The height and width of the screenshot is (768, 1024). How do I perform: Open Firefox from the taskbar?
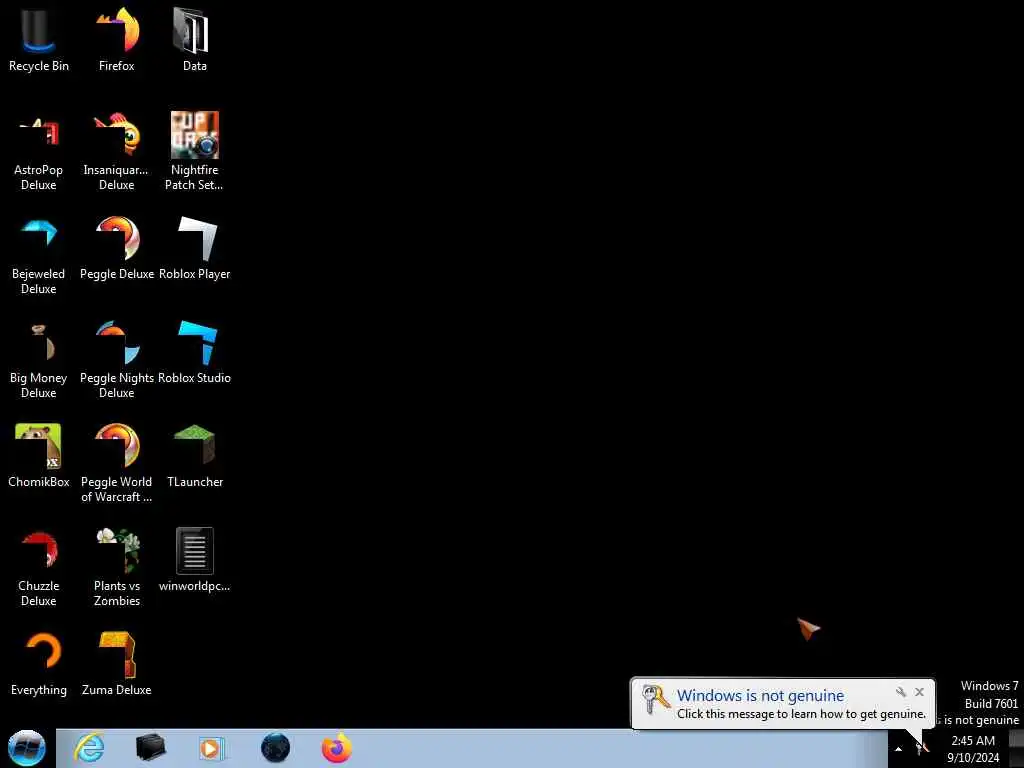[x=337, y=748]
